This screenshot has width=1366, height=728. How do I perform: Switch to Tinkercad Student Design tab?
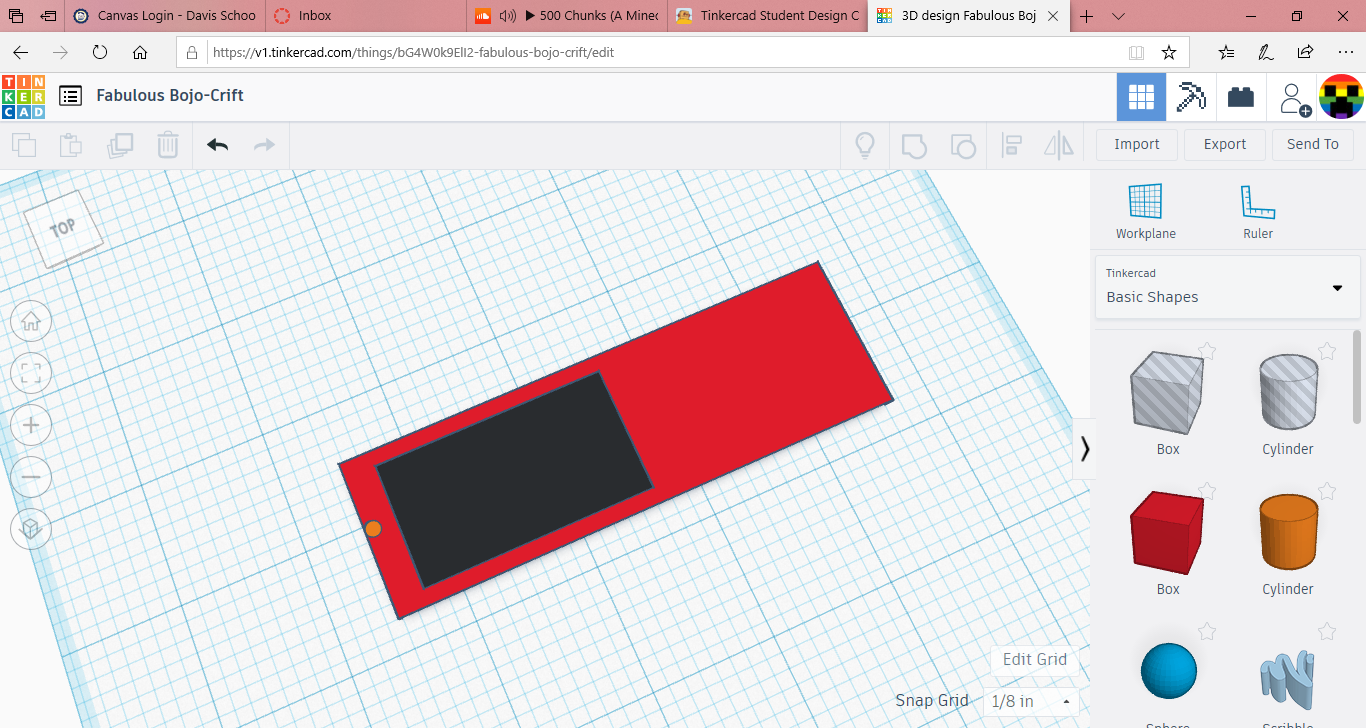[766, 16]
